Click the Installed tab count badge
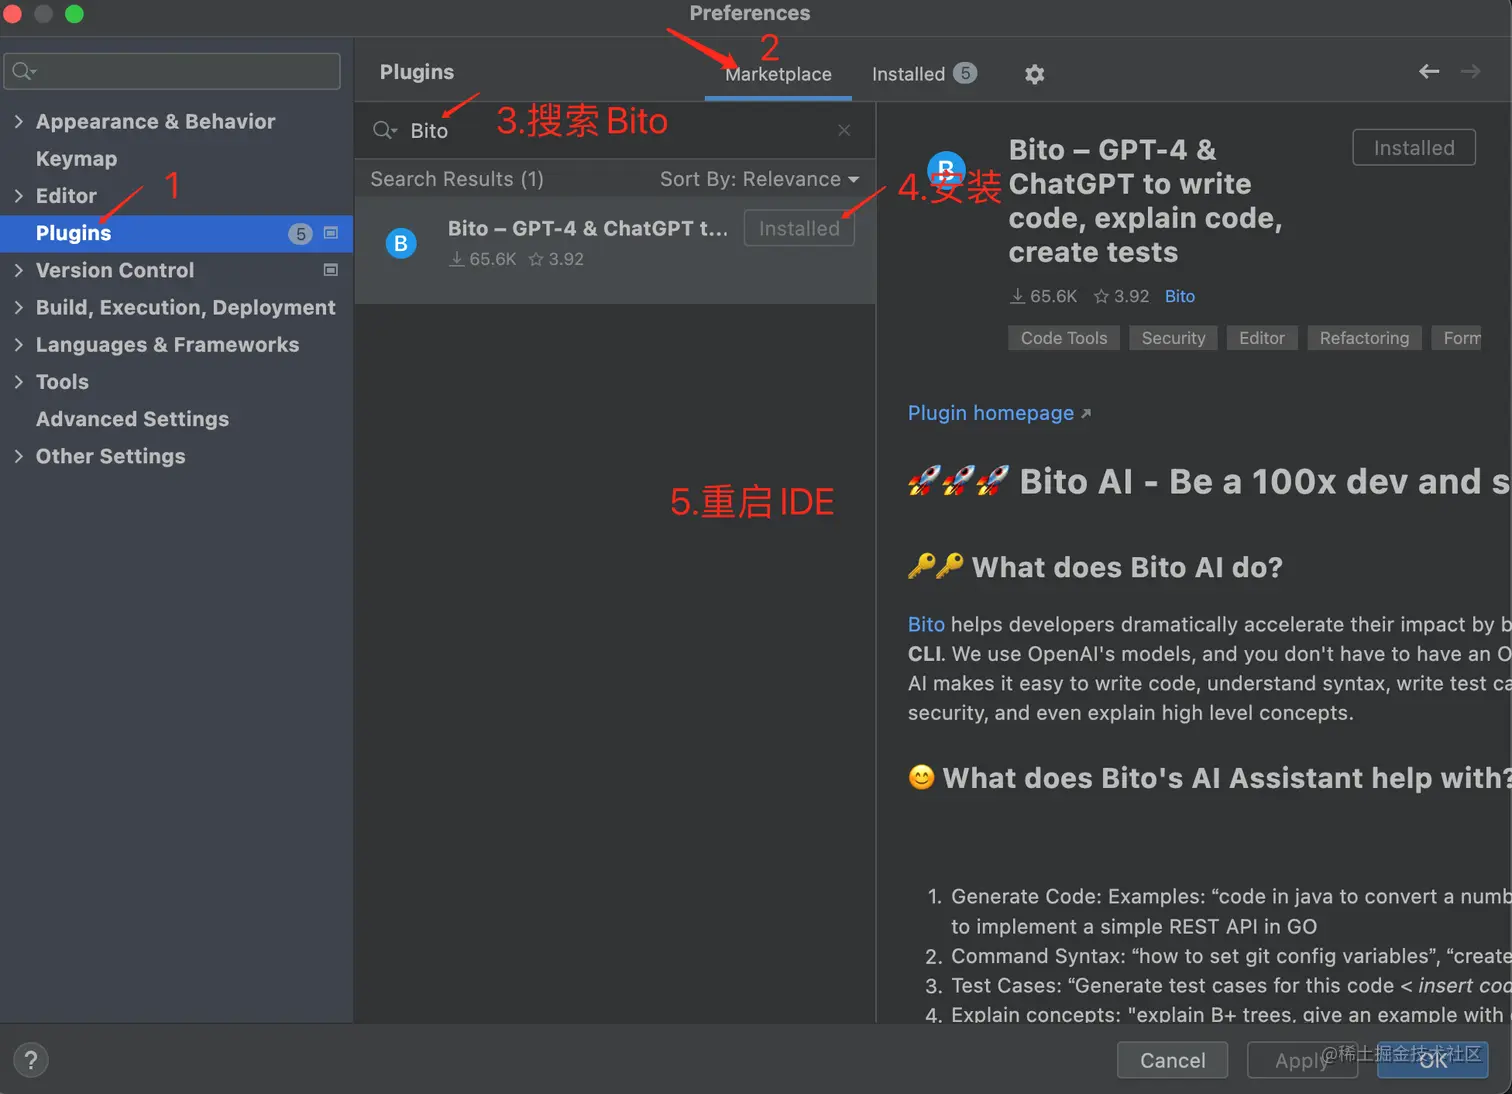 click(x=965, y=73)
